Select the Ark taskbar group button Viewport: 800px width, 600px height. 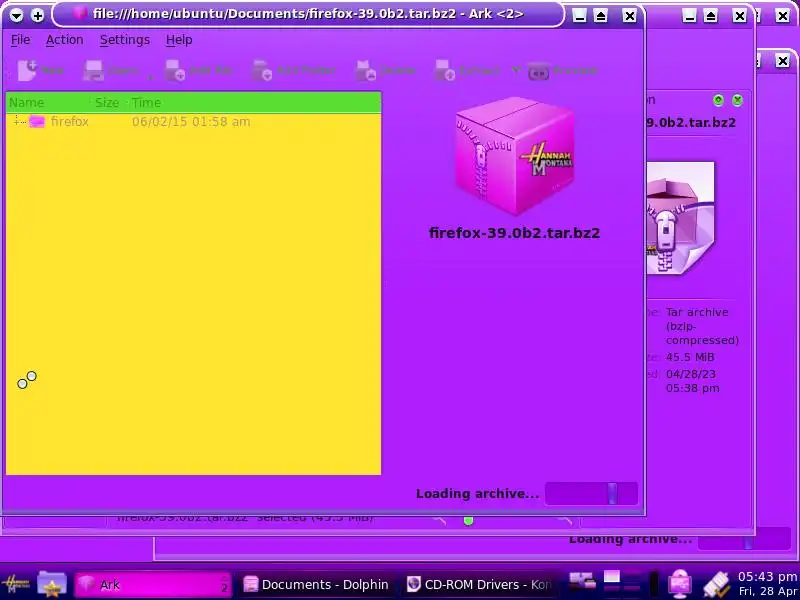tap(153, 584)
